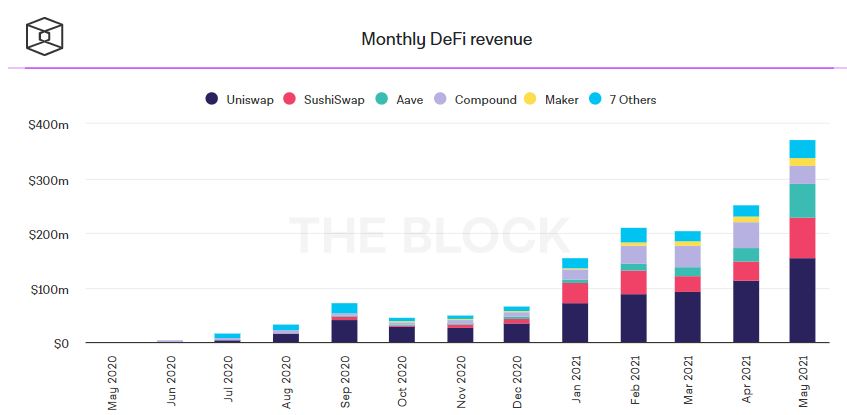Select the Sep 2020 7 Others segment
847x415 pixels.
click(x=344, y=309)
